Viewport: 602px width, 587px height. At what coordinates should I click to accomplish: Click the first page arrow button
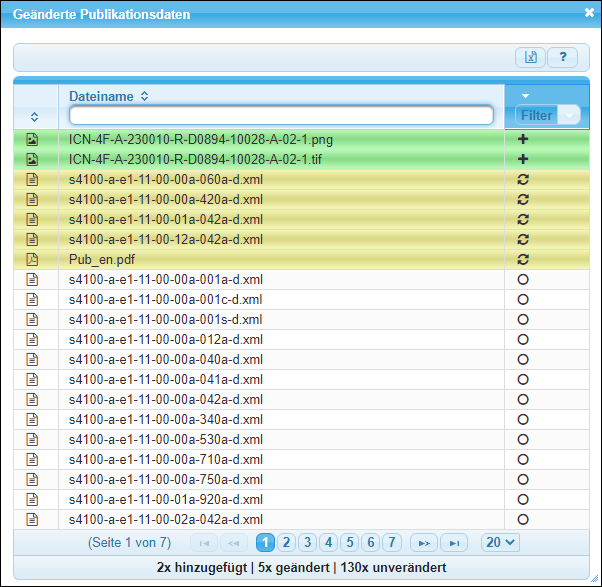click(204, 543)
